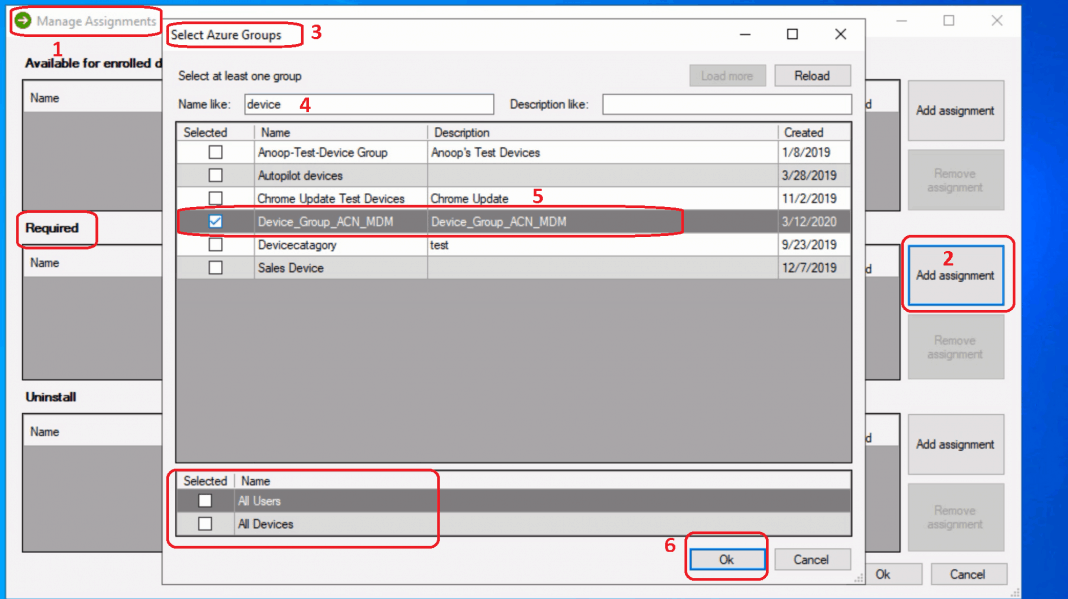
Task: Click Cancel in the Select Azure Groups dialog
Action: [x=812, y=559]
